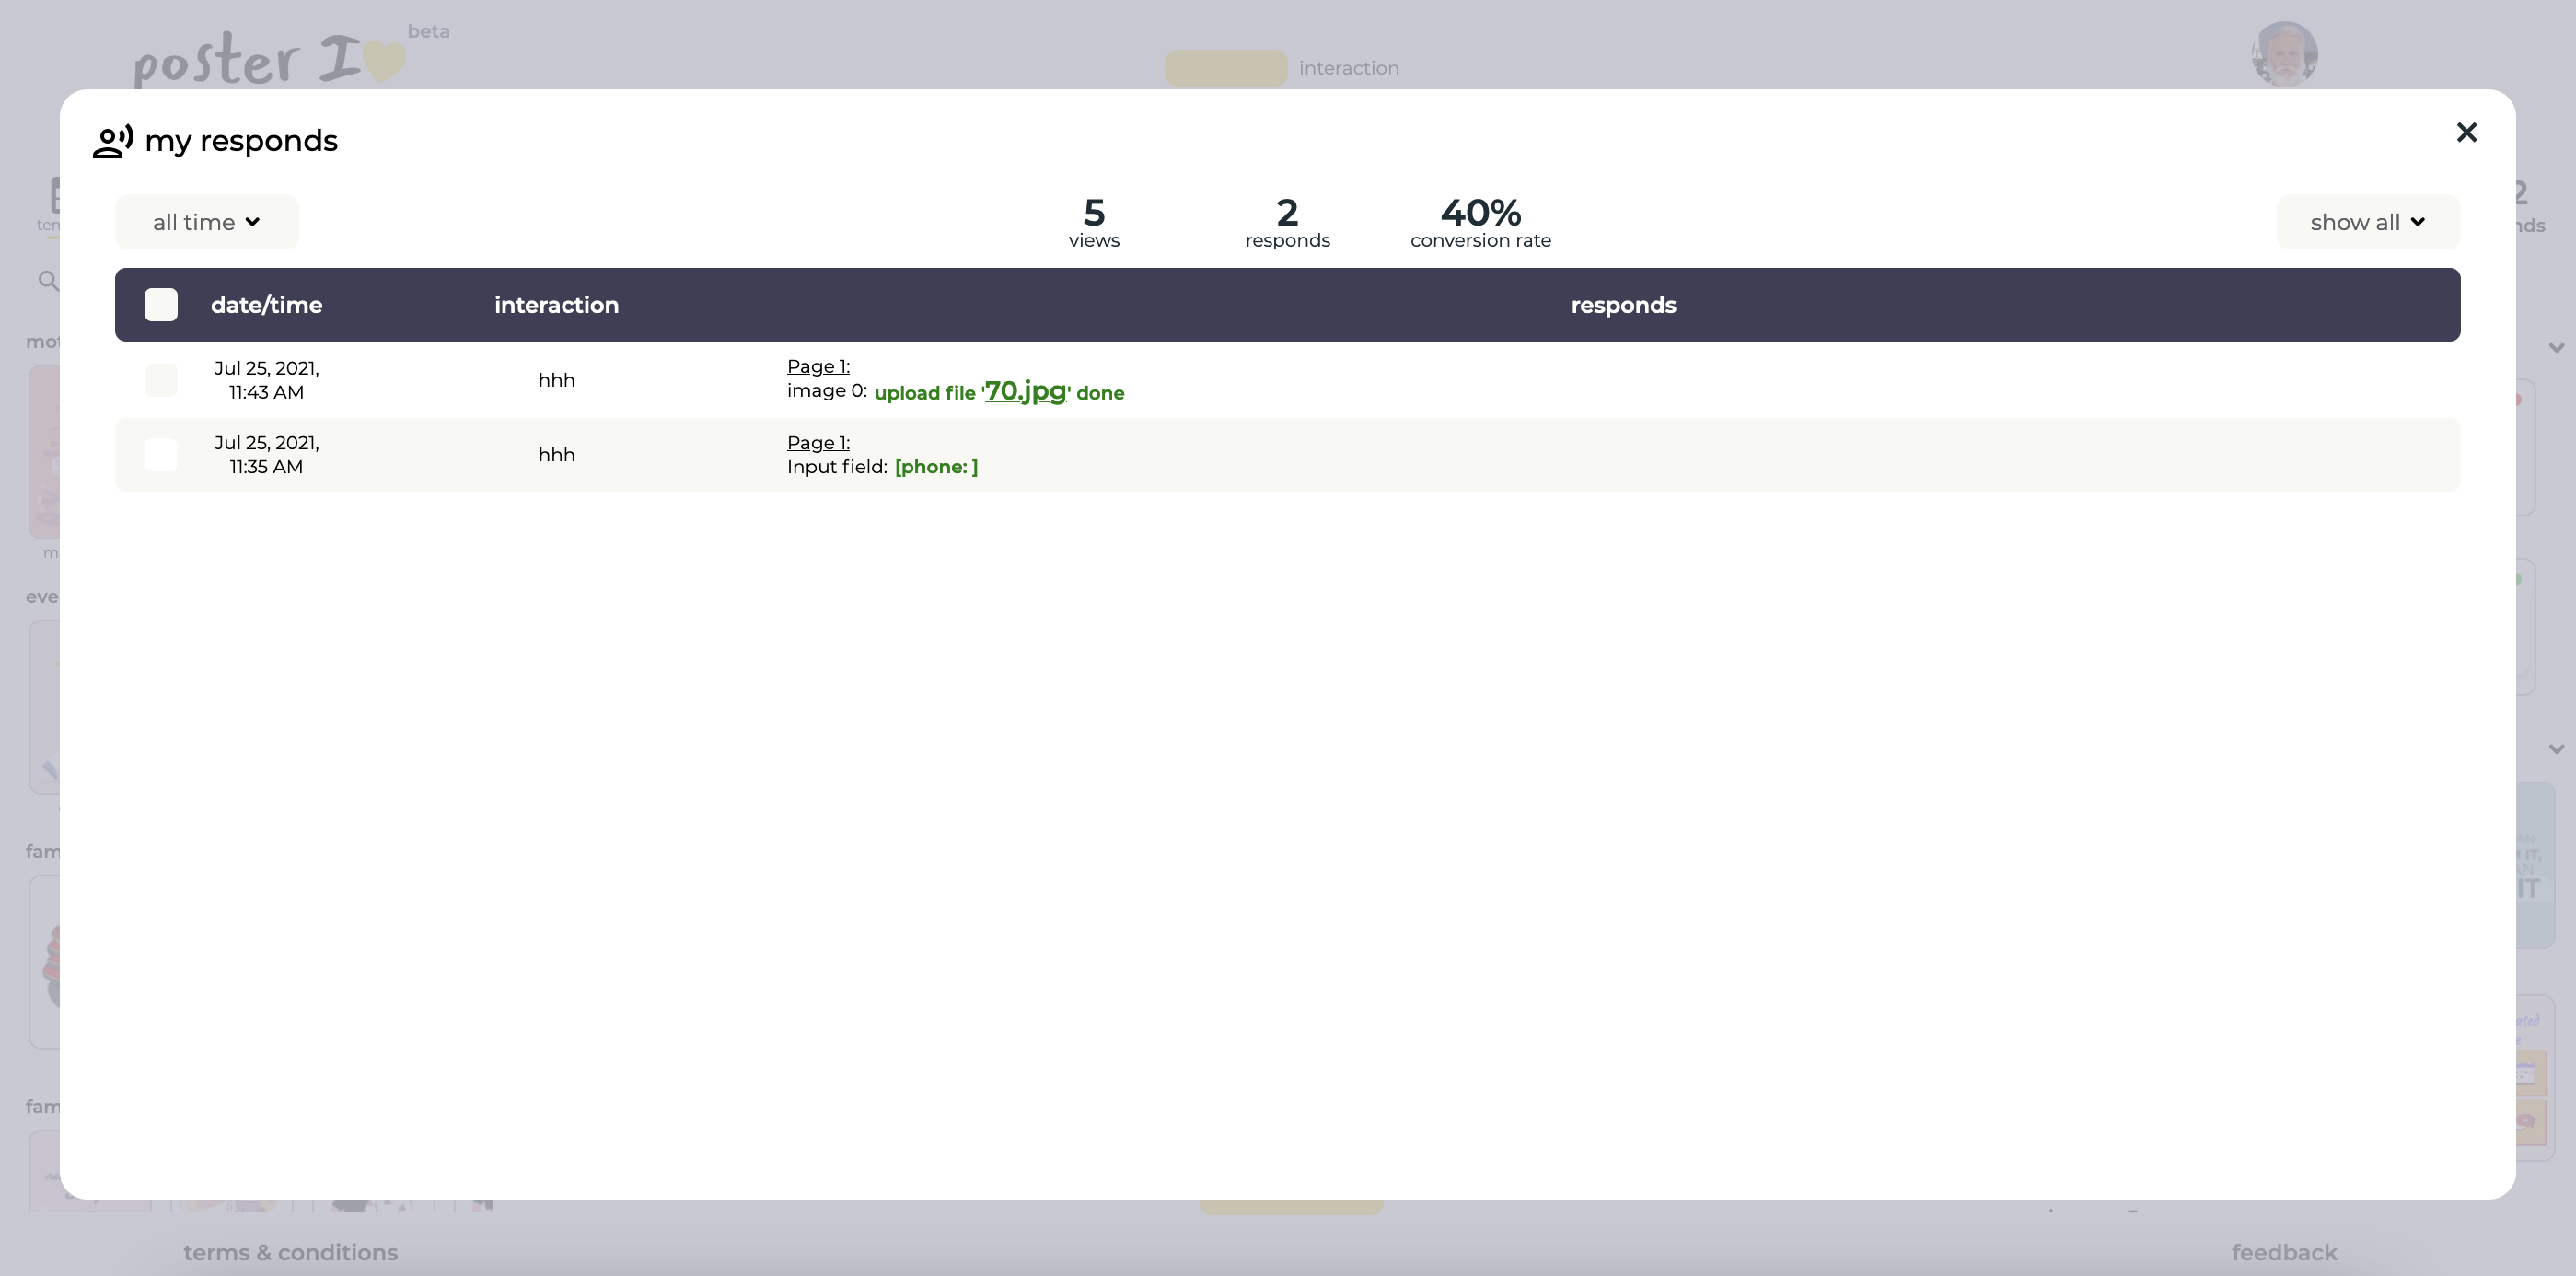Click the search magnifier icon
The width and height of the screenshot is (2576, 1276).
pos(47,281)
